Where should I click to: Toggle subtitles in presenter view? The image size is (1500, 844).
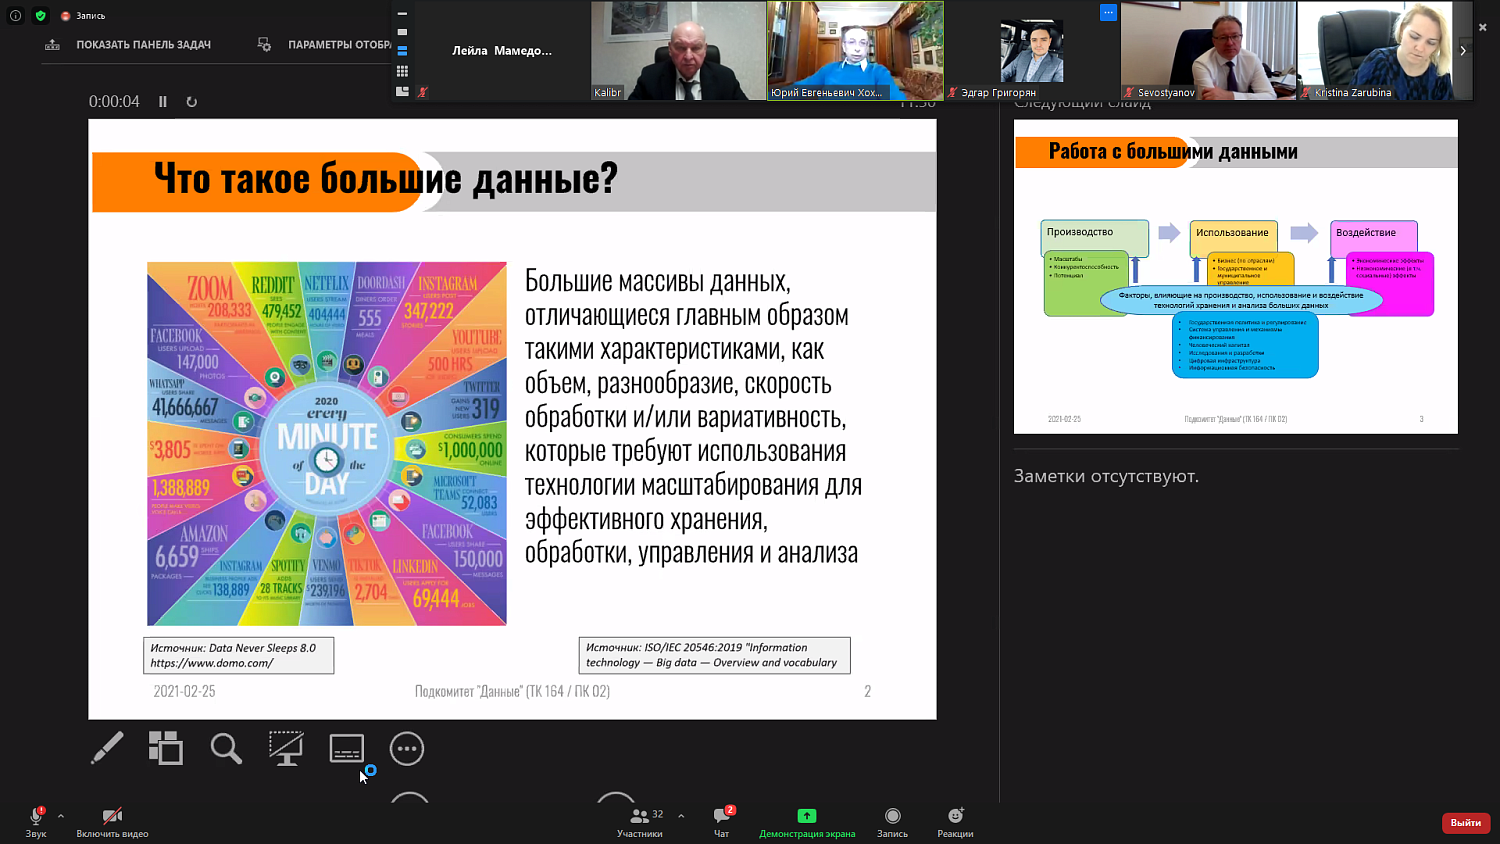point(347,748)
